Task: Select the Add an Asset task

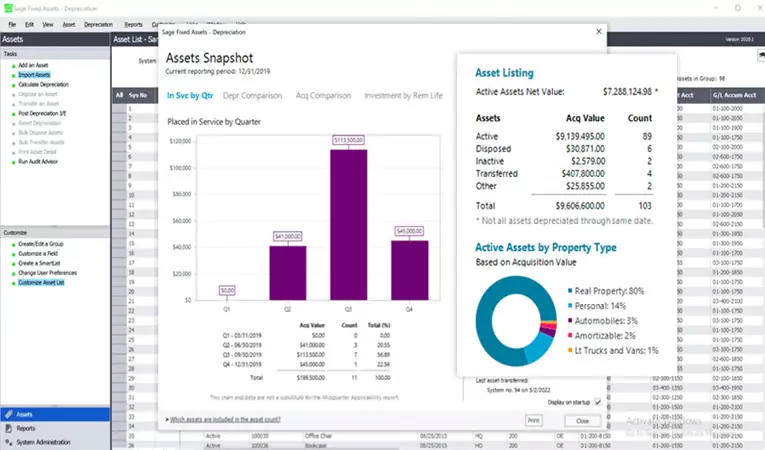Action: click(33, 65)
